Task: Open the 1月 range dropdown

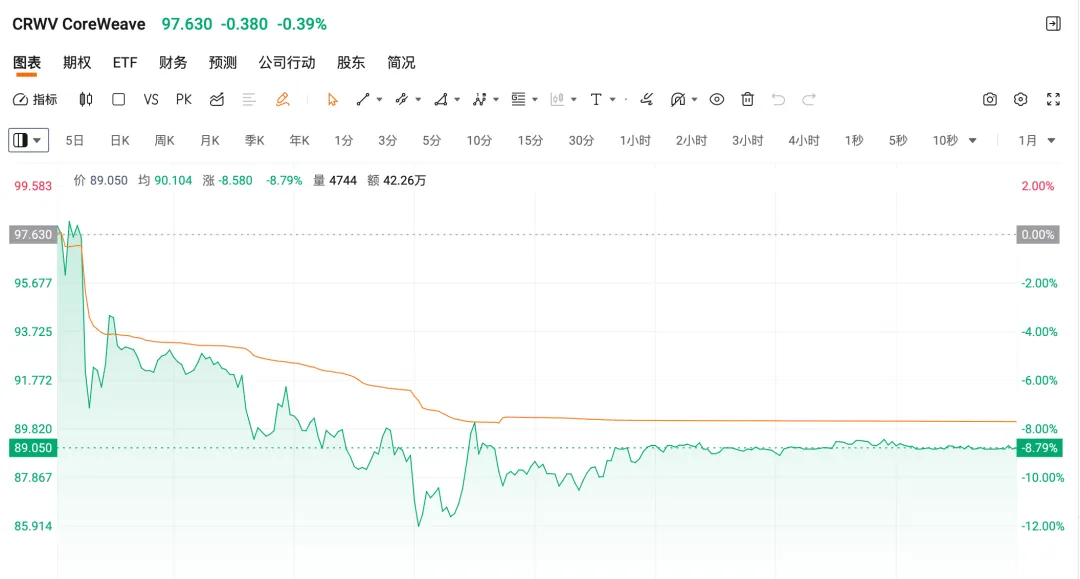Action: (1037, 140)
